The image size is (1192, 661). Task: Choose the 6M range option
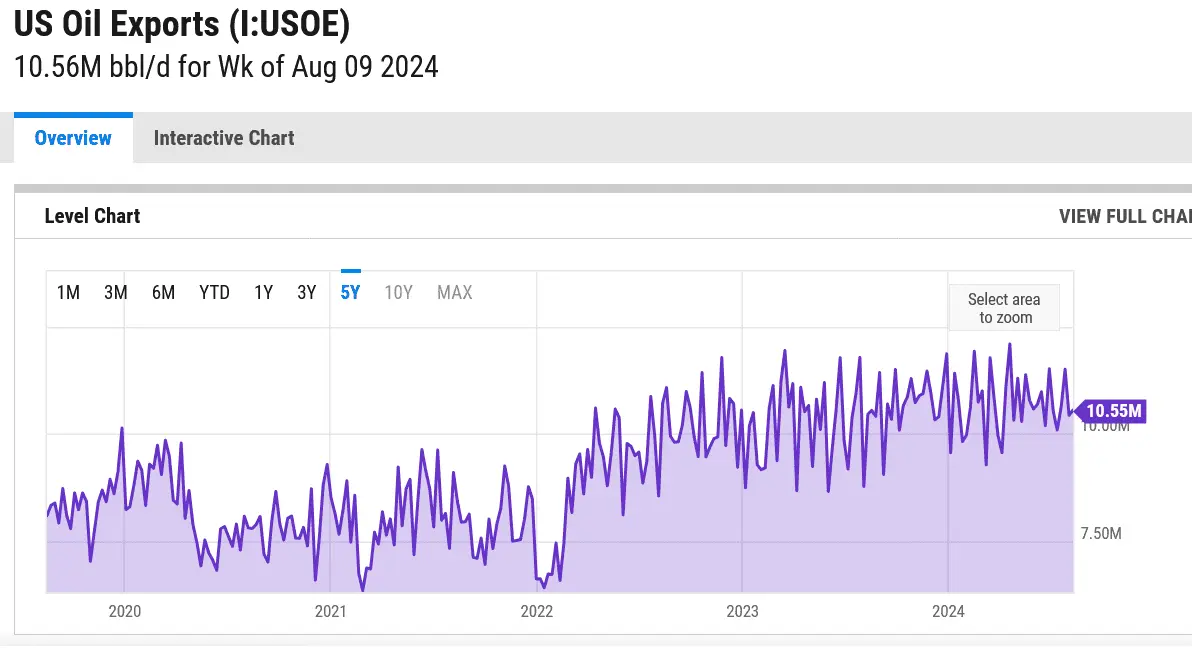coord(164,293)
